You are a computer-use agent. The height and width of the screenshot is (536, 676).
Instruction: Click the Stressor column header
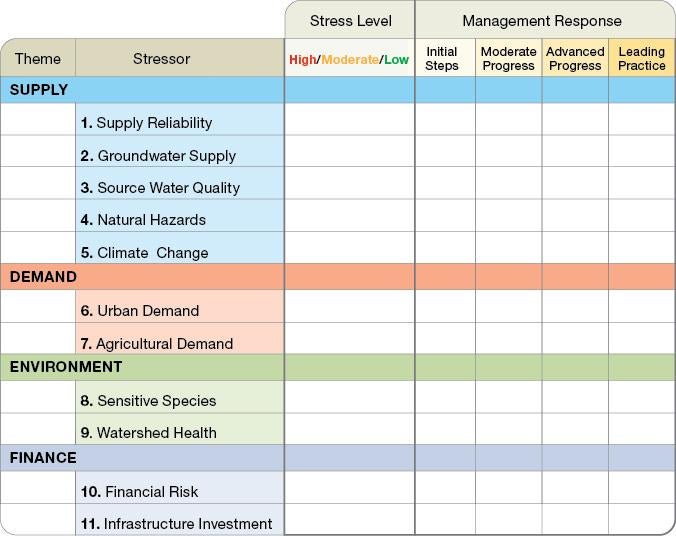point(161,59)
